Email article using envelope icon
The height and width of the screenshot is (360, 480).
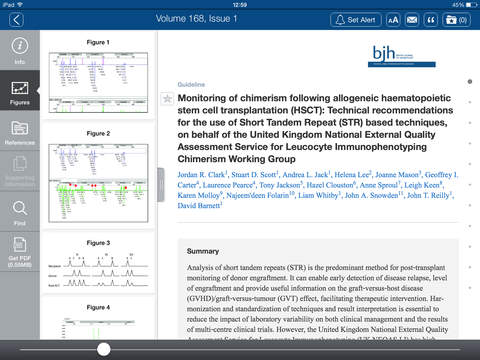[x=412, y=20]
